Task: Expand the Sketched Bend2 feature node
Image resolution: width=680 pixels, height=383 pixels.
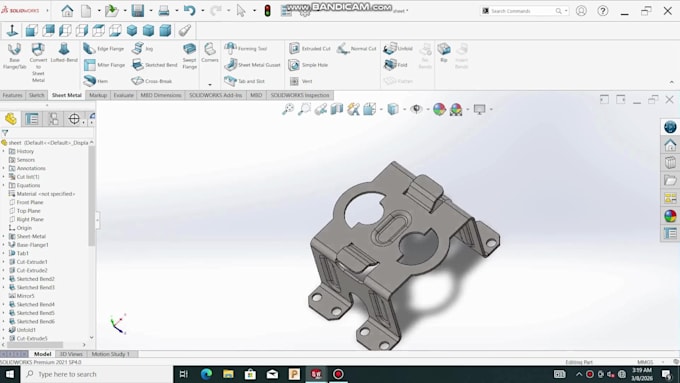Action: click(x=4, y=279)
